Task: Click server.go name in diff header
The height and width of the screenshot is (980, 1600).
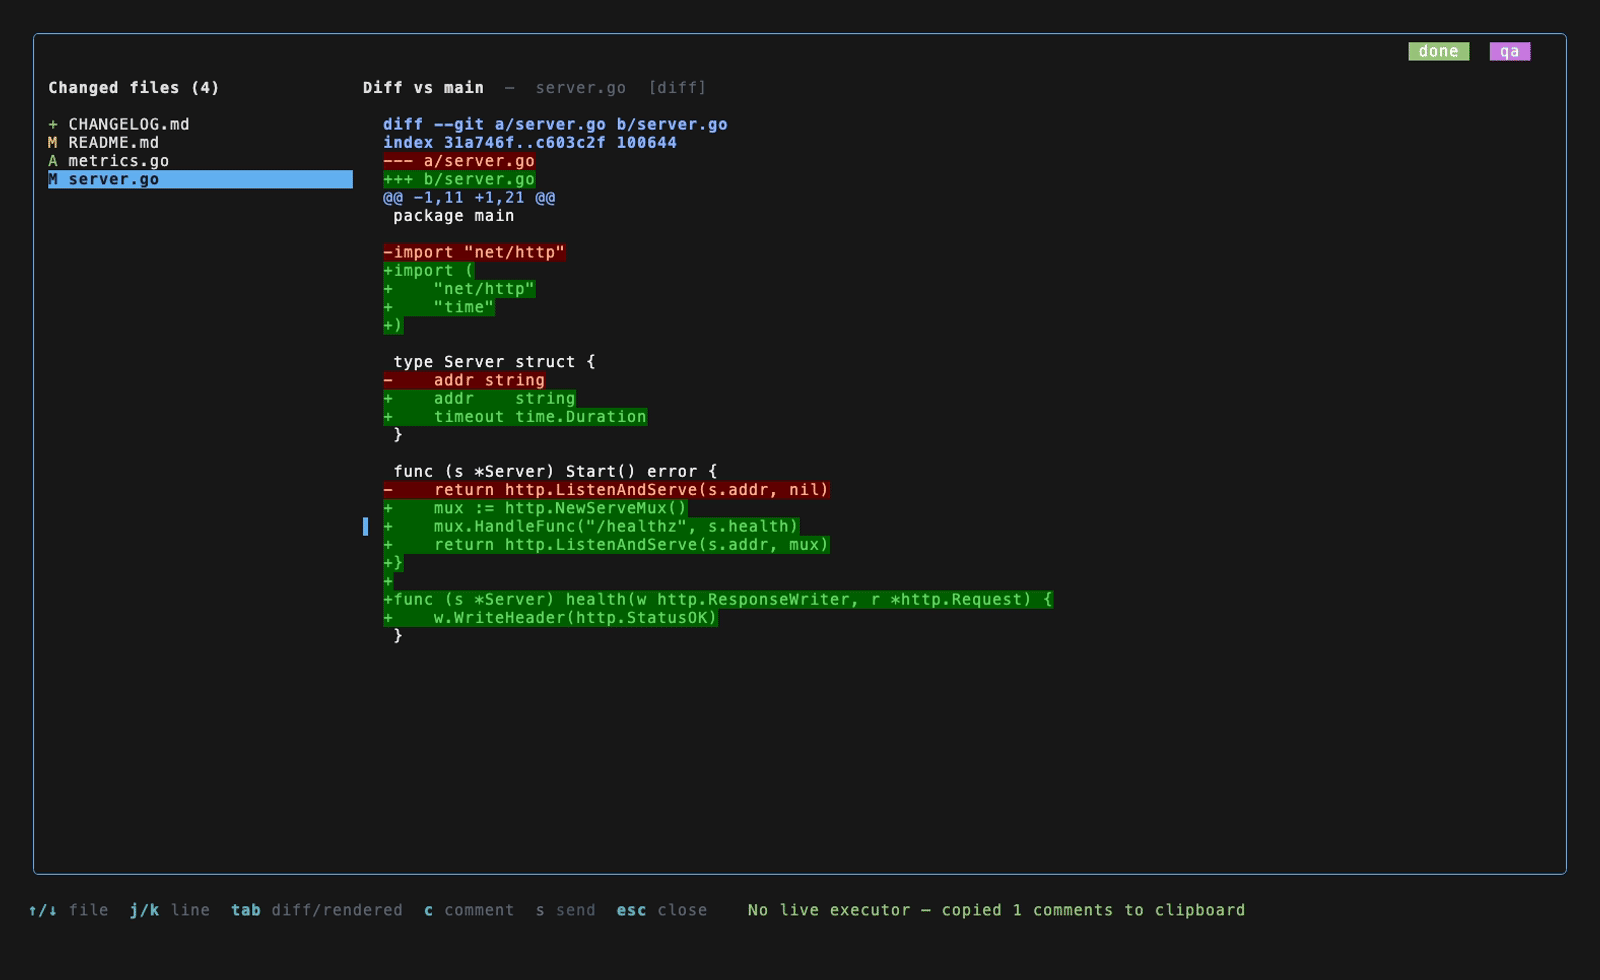Action: pos(580,88)
